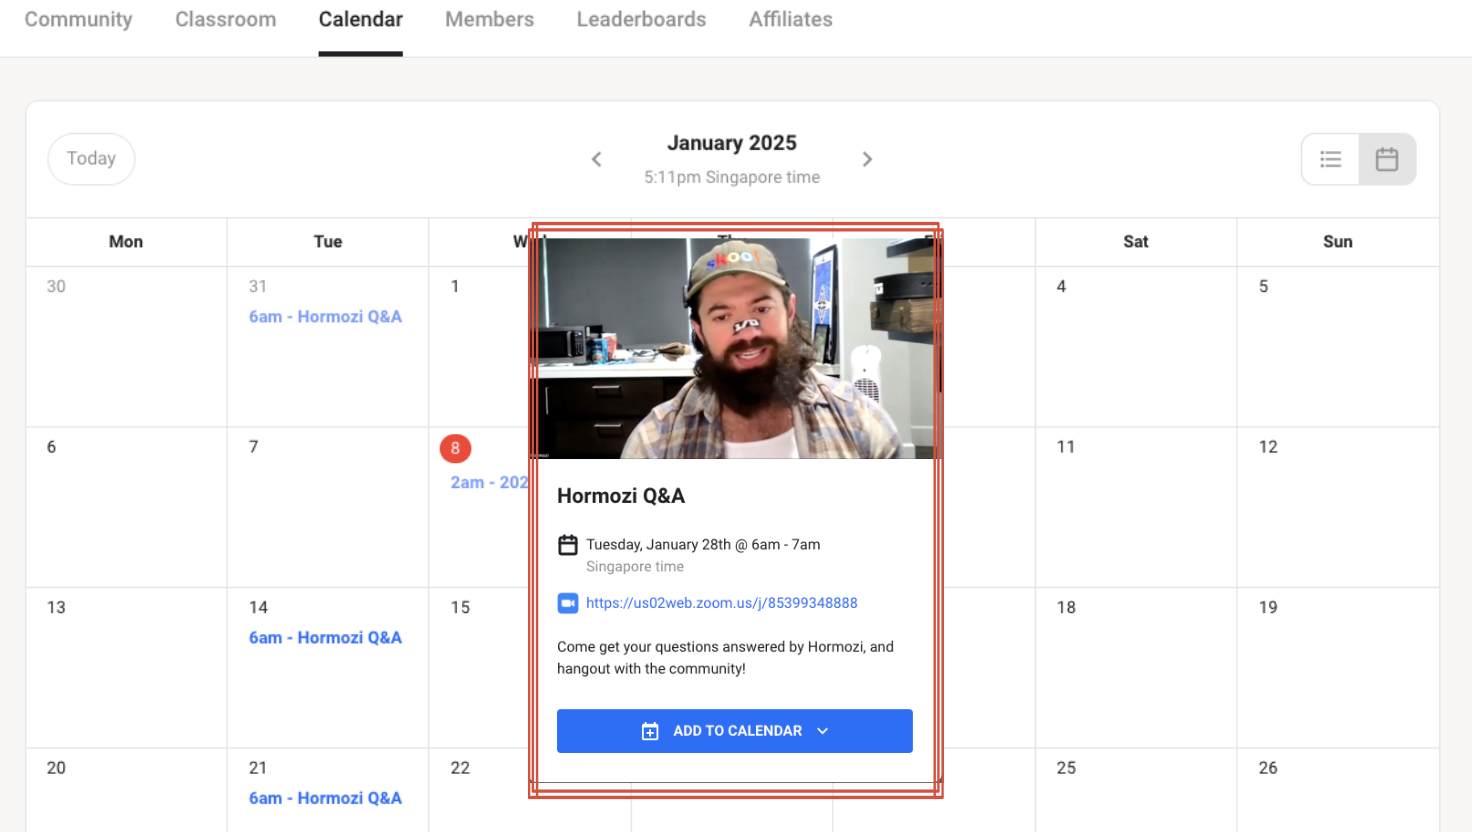Click the Tue column header

point(328,242)
